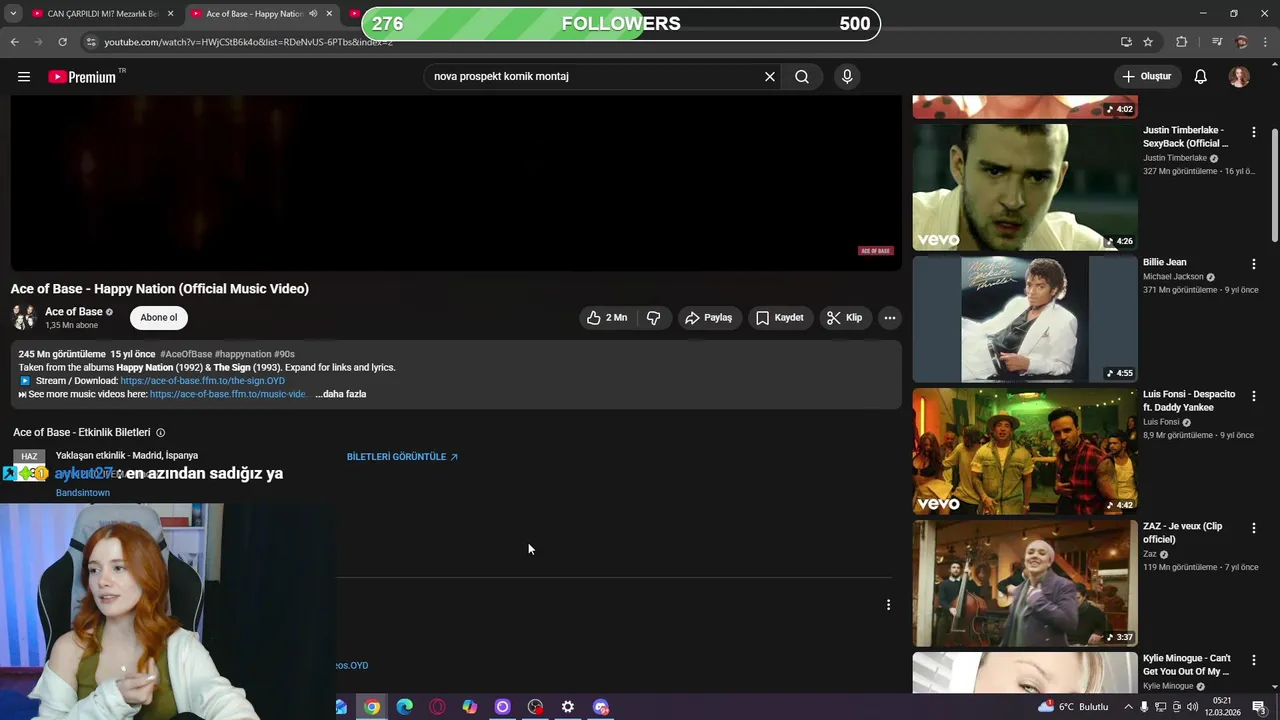Open the BİLETLERİ GÖRÜNTÜLE tickets link
The height and width of the screenshot is (720, 1280).
coord(402,457)
